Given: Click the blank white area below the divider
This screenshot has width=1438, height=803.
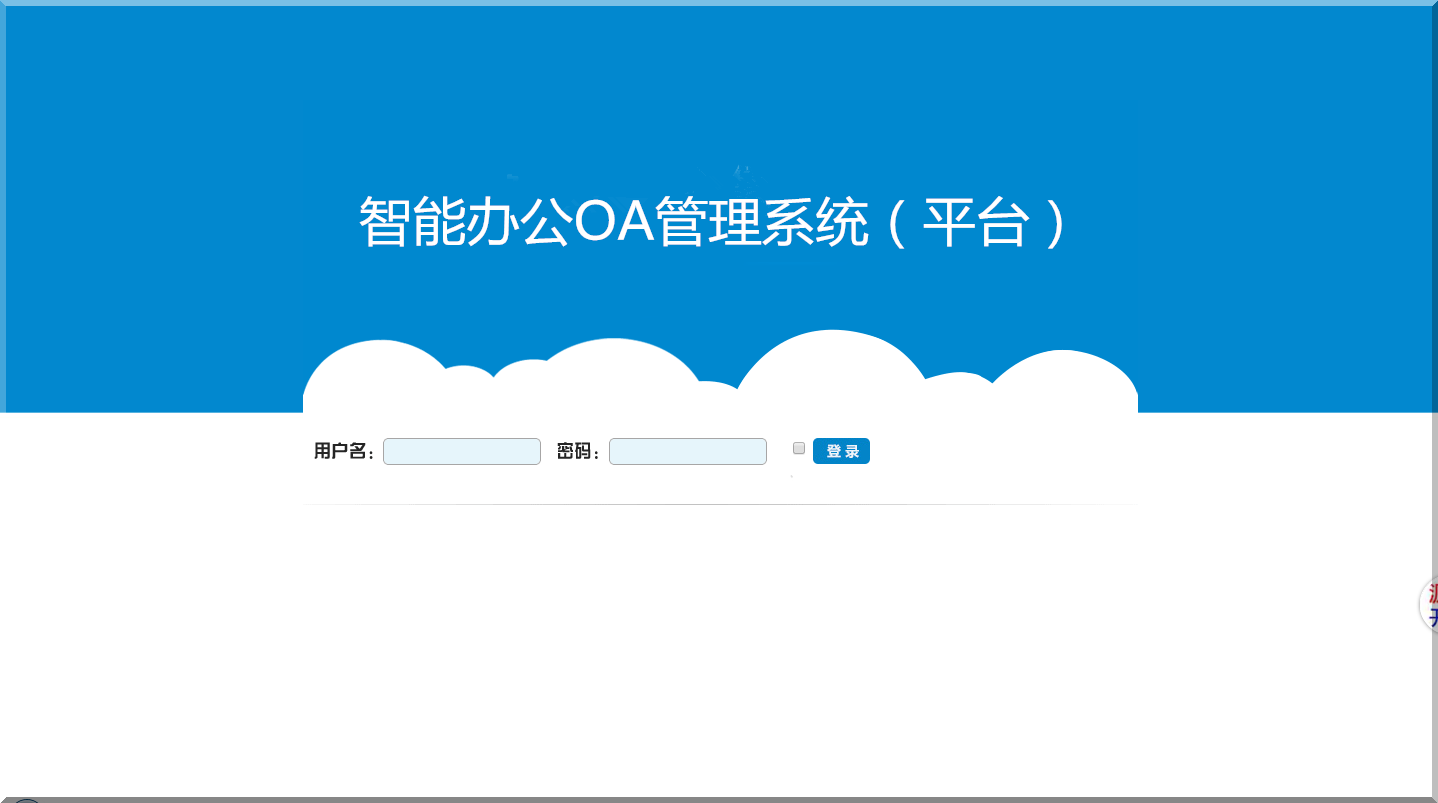Looking at the screenshot, I should pos(720,650).
